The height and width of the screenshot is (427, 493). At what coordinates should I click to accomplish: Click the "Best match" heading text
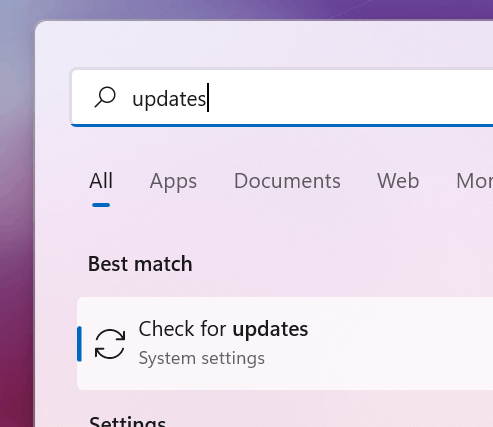coord(140,264)
